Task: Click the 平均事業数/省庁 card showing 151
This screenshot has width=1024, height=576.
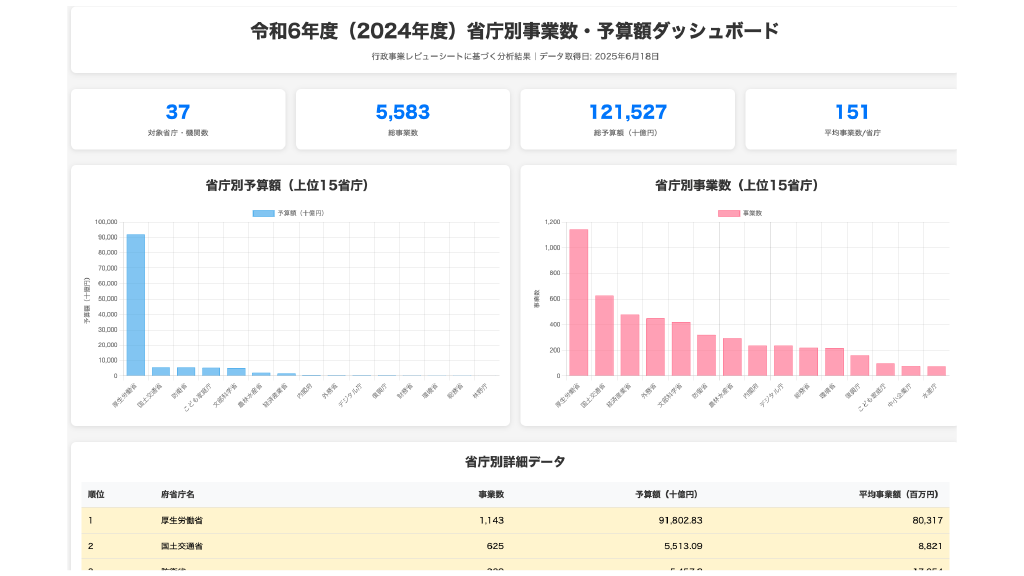Action: [x=854, y=118]
